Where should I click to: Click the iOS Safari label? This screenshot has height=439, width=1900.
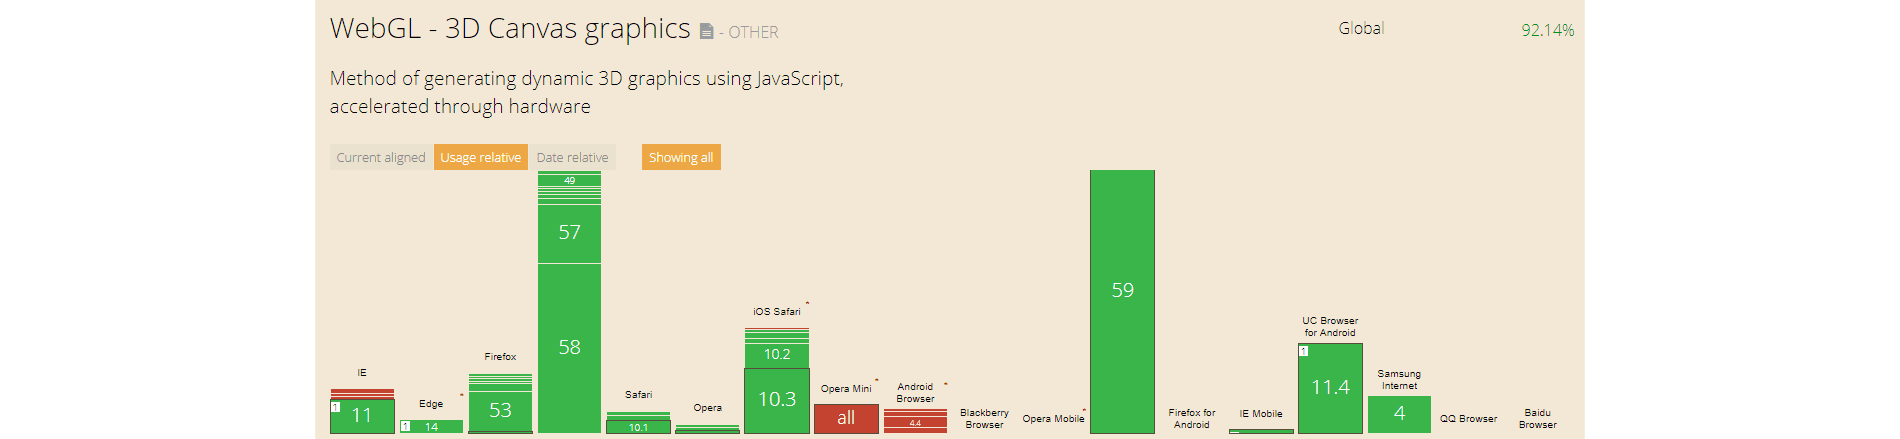(777, 311)
